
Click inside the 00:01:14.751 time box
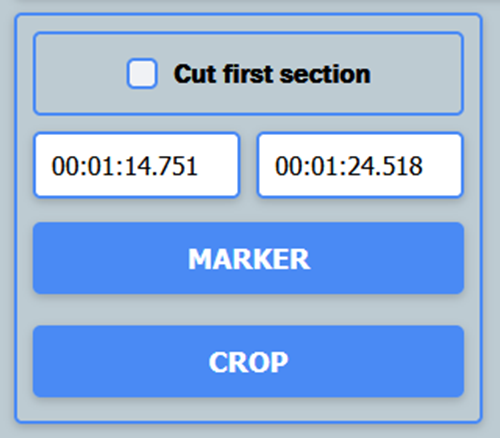(137, 165)
